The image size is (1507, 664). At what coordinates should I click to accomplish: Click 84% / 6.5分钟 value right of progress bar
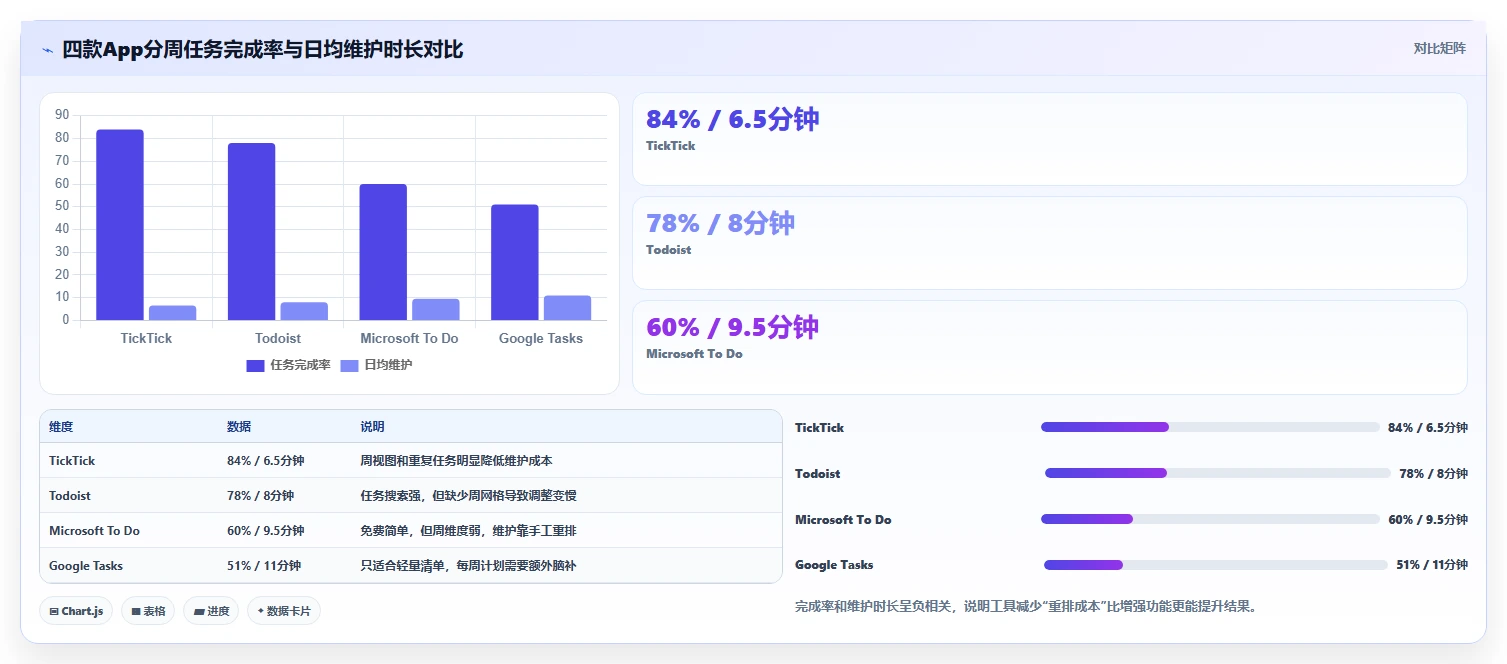pyautogui.click(x=1428, y=428)
